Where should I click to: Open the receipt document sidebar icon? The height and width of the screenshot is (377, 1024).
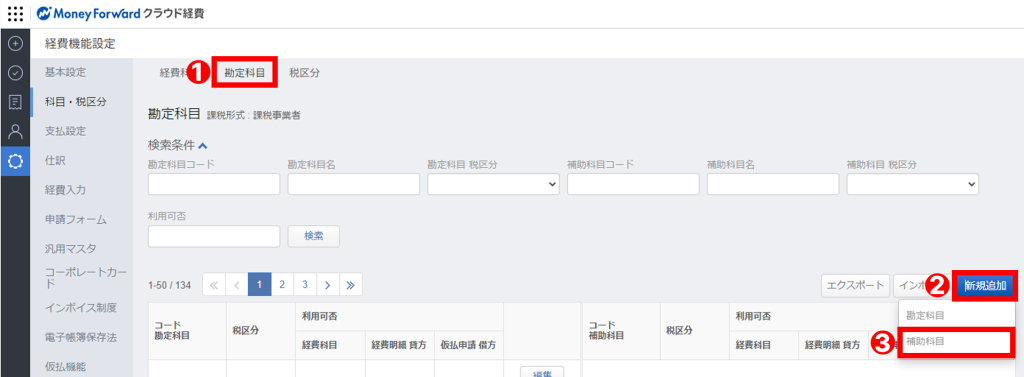(x=15, y=102)
